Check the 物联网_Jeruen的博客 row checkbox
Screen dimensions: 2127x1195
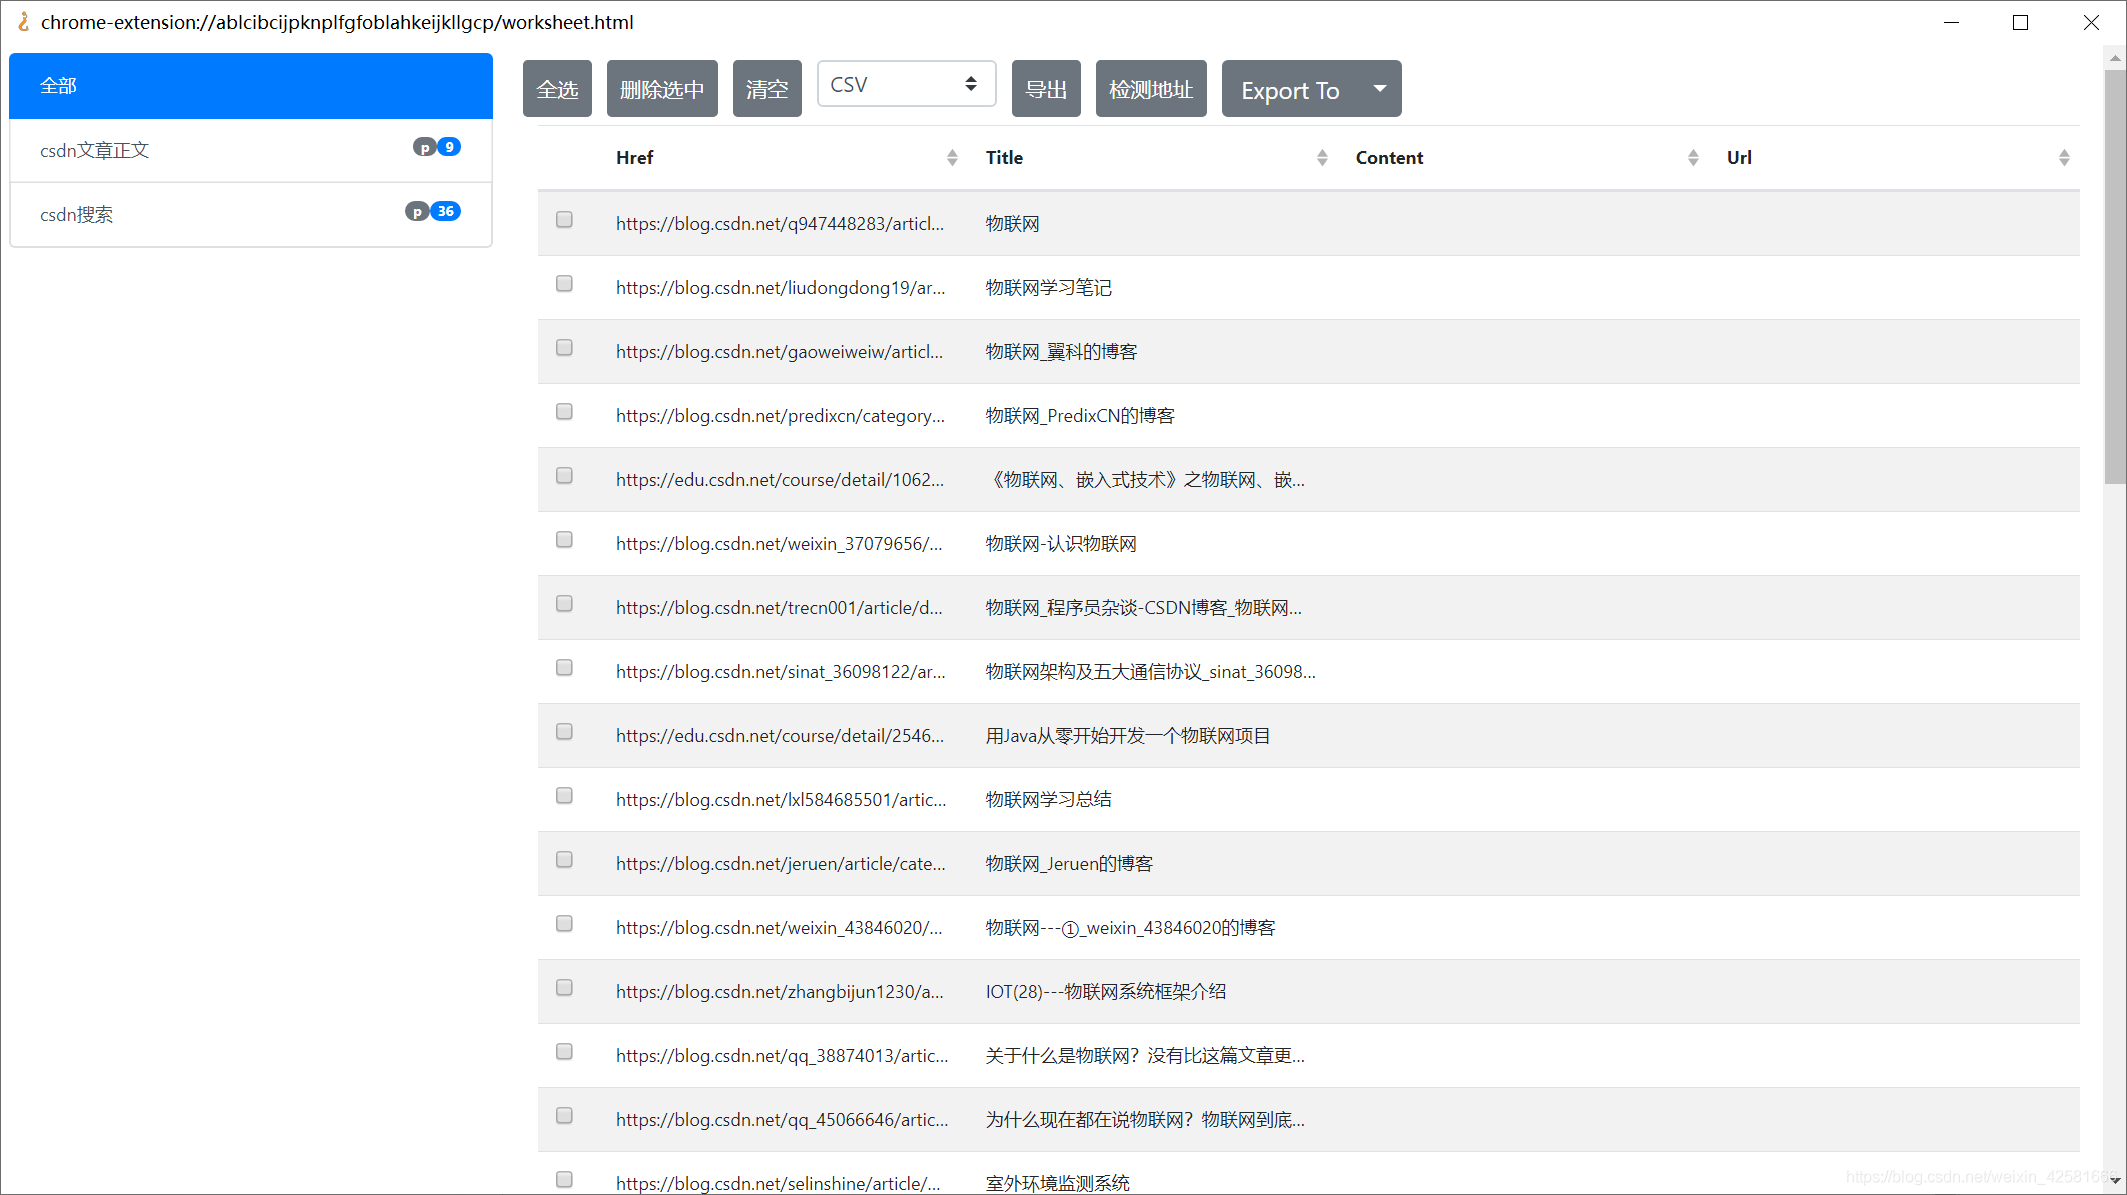pos(564,860)
